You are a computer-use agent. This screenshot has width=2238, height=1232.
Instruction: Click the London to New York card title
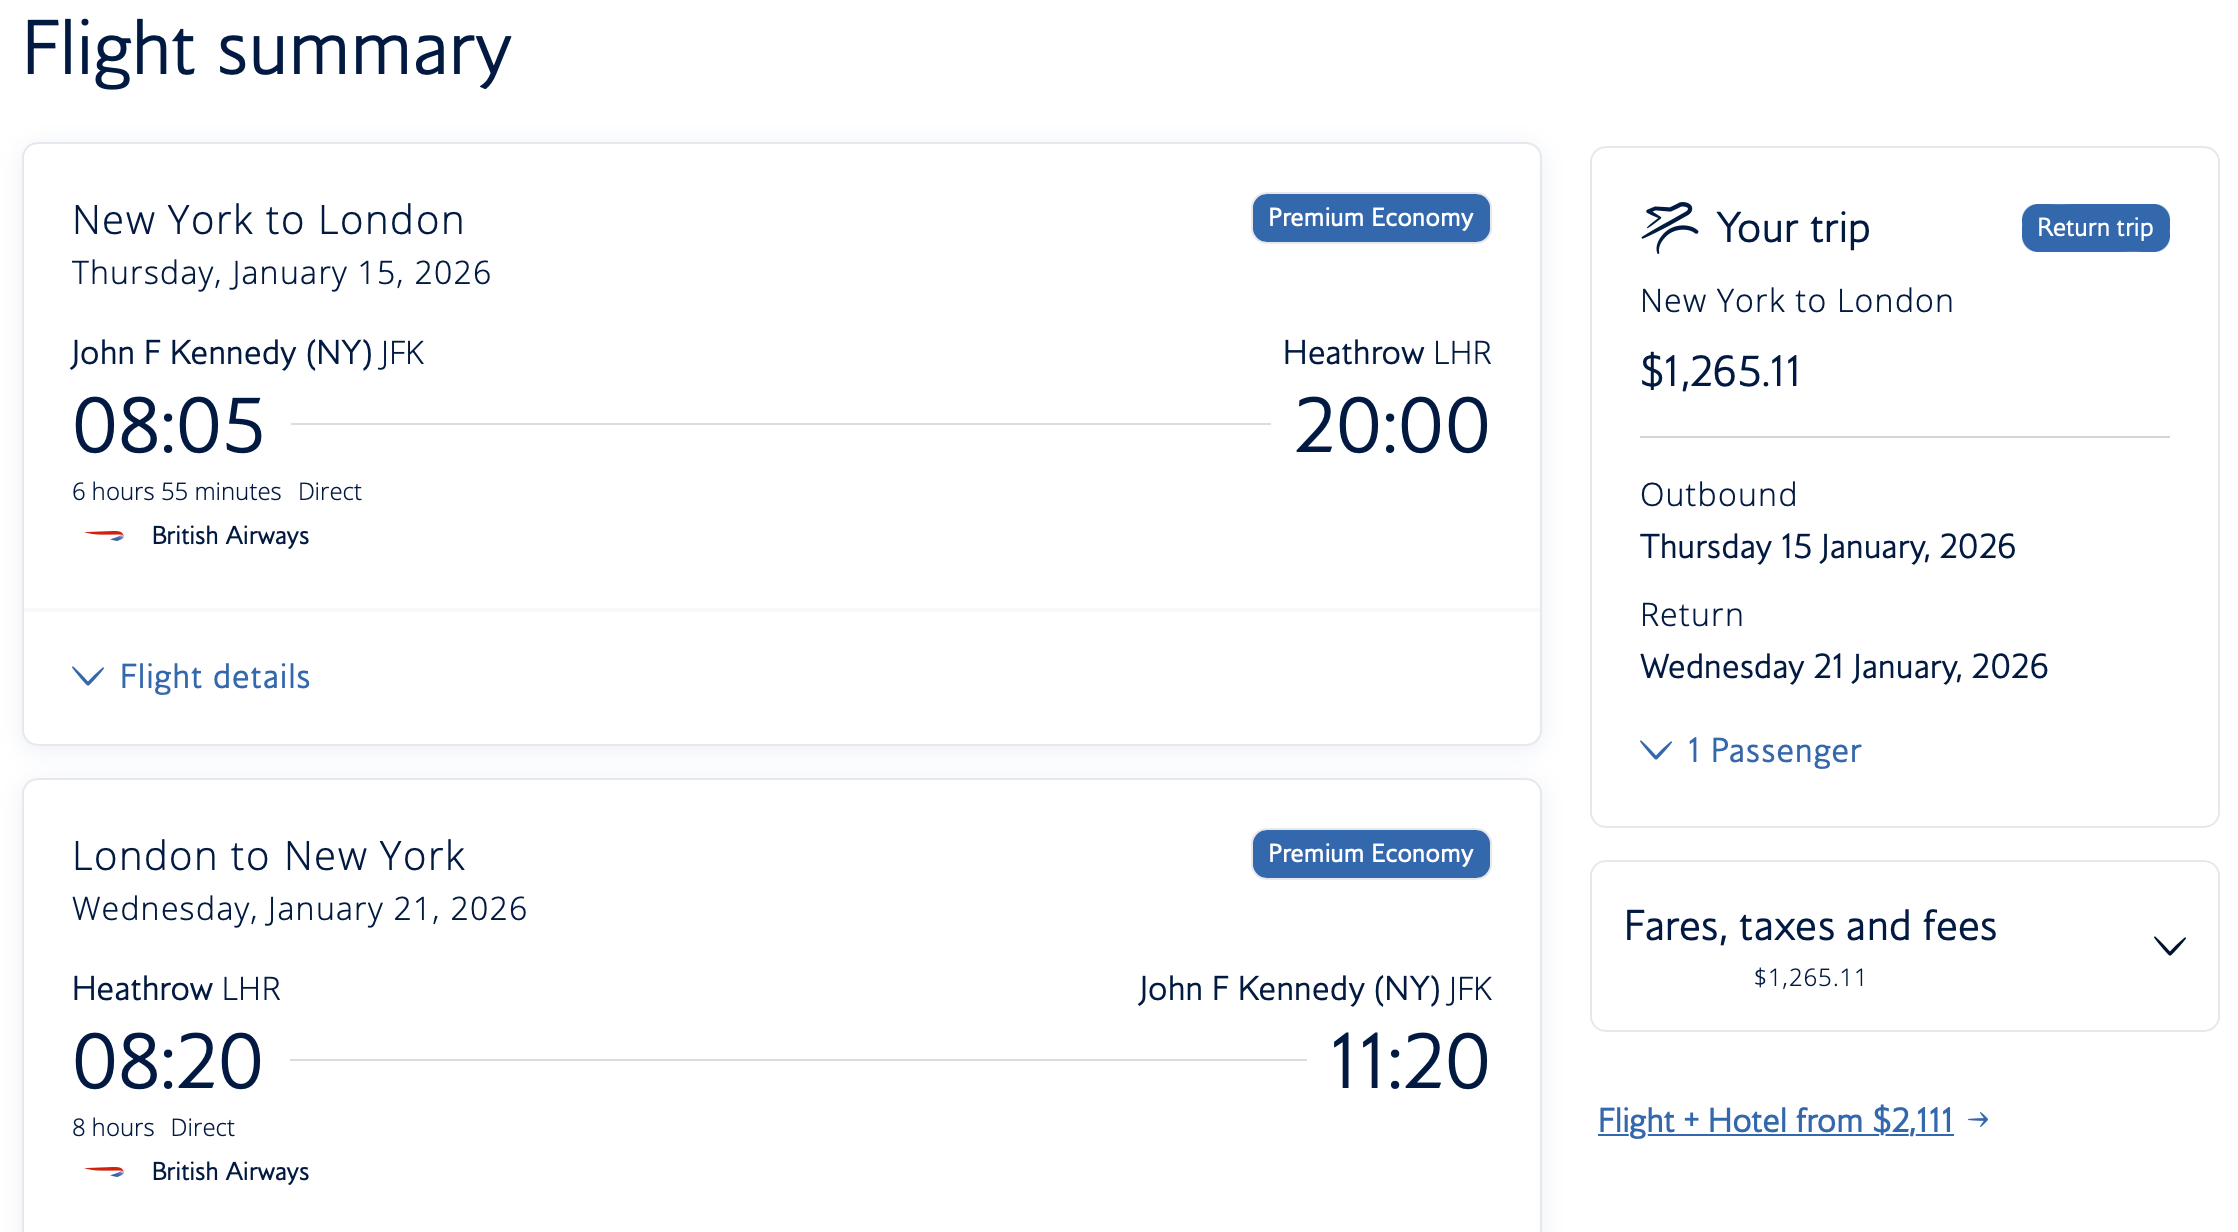pos(269,856)
